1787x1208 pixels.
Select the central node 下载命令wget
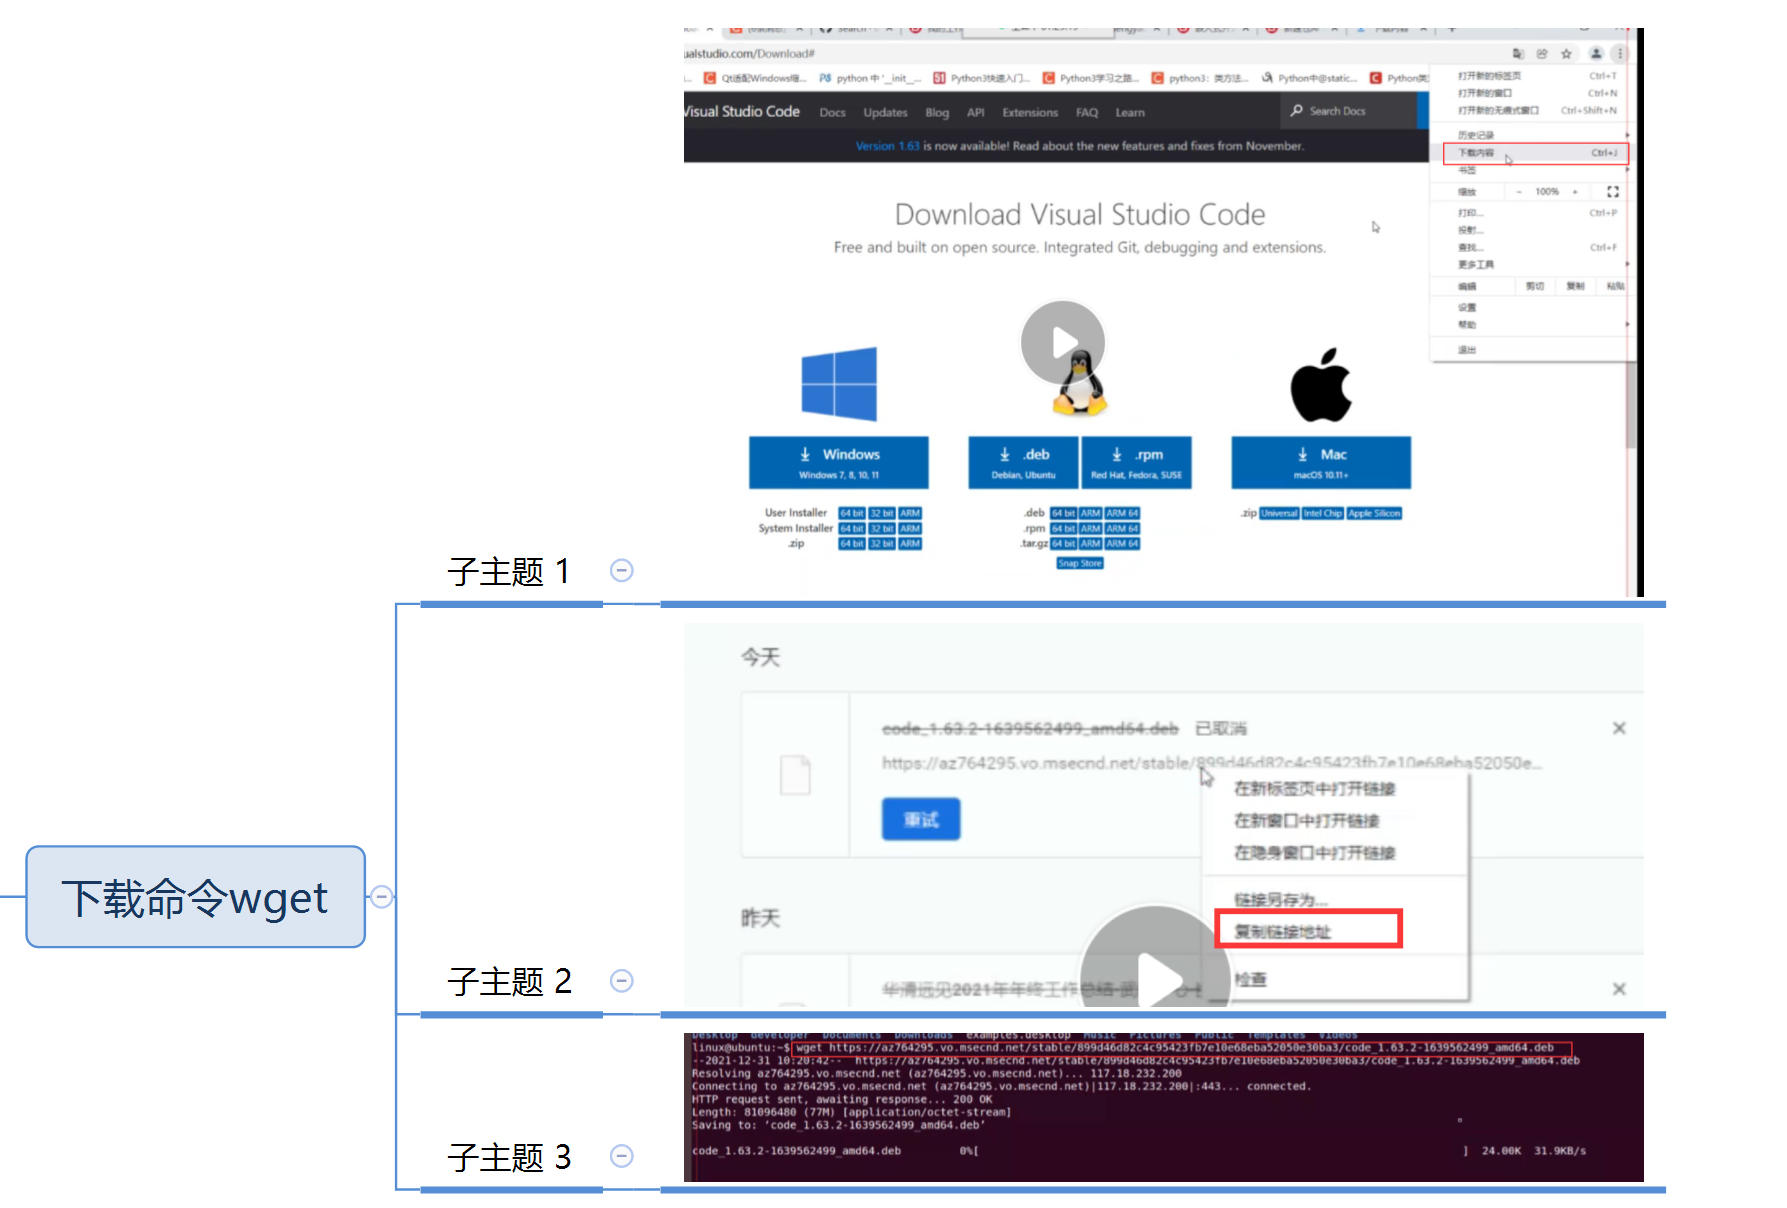click(195, 897)
